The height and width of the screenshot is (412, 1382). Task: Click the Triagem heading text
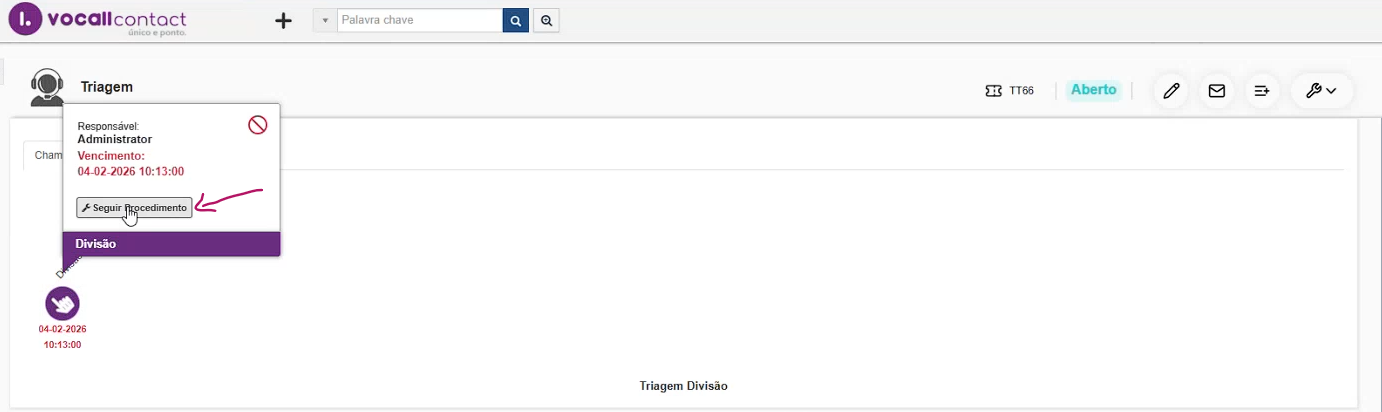pos(107,87)
